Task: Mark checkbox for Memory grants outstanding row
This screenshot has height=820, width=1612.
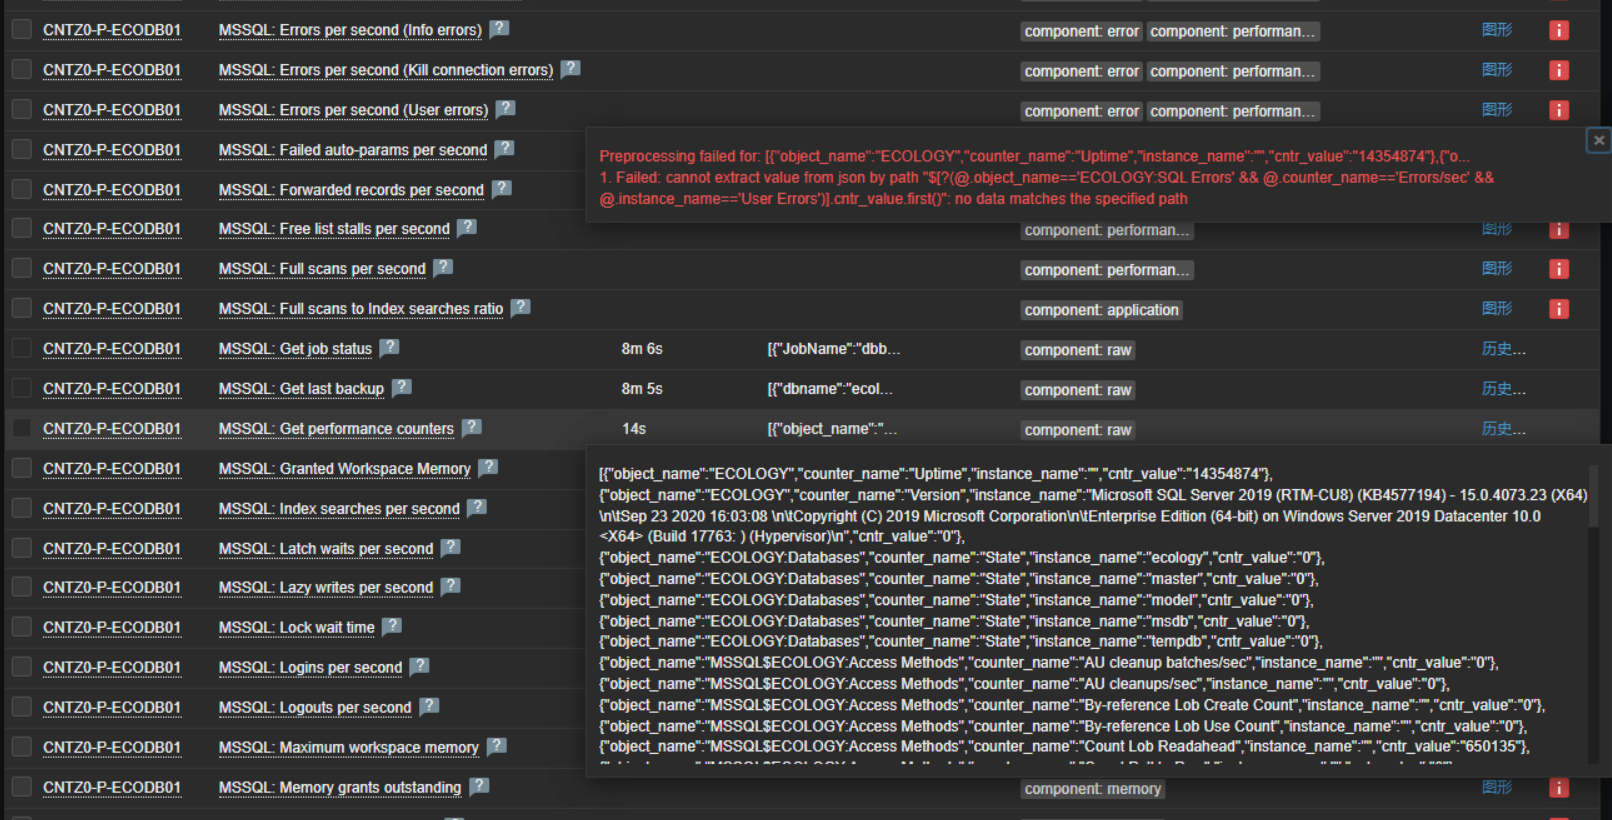Action: (x=21, y=787)
